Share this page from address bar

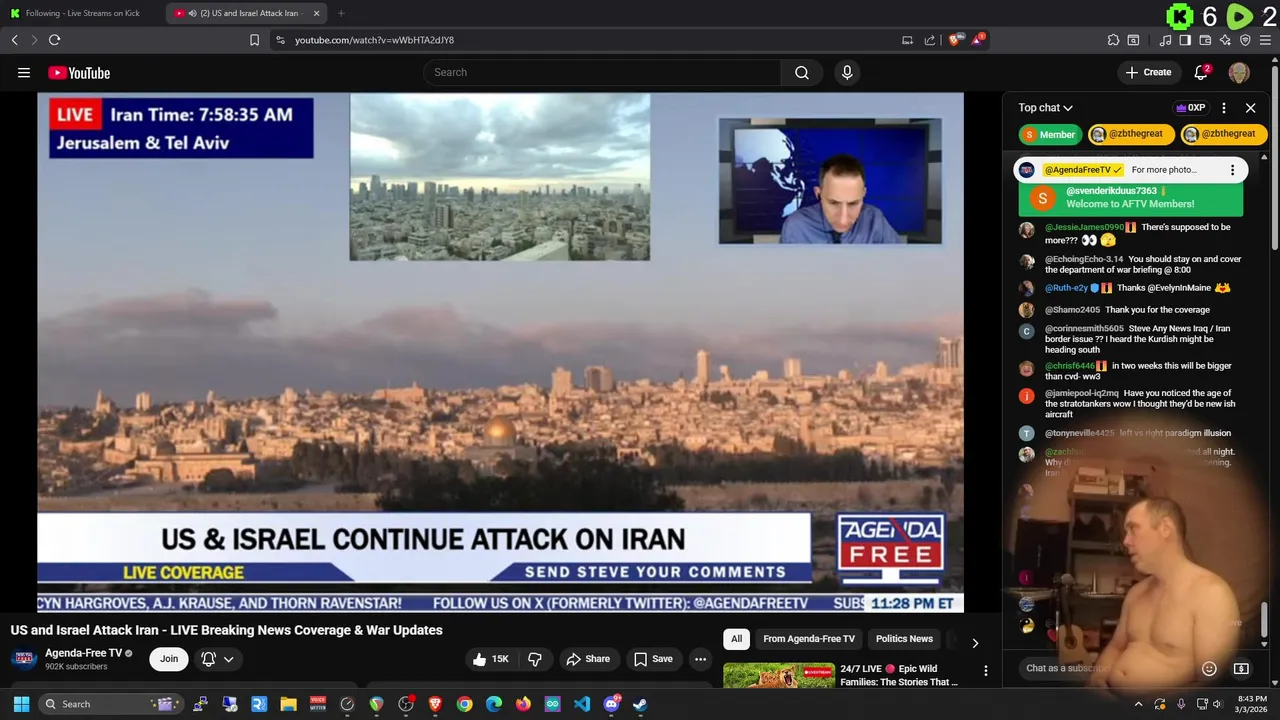click(x=930, y=40)
